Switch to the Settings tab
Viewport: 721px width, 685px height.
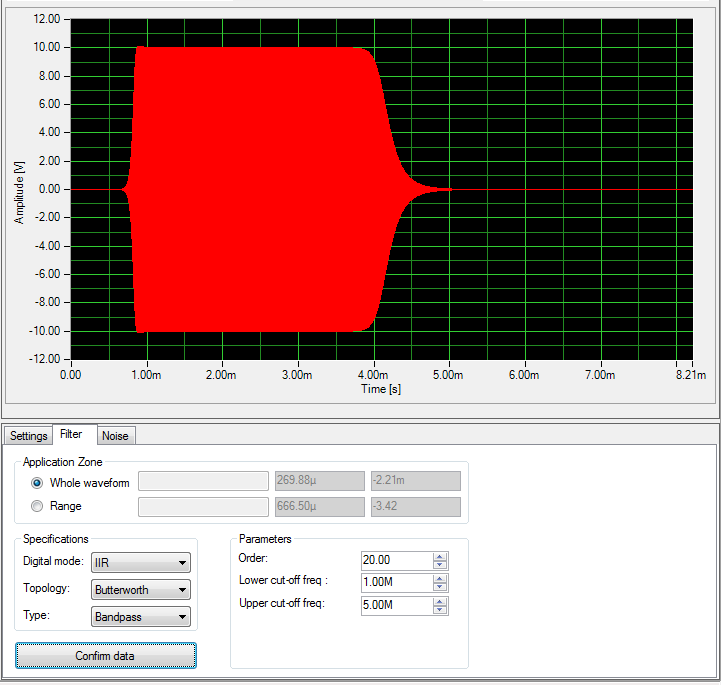[29, 436]
